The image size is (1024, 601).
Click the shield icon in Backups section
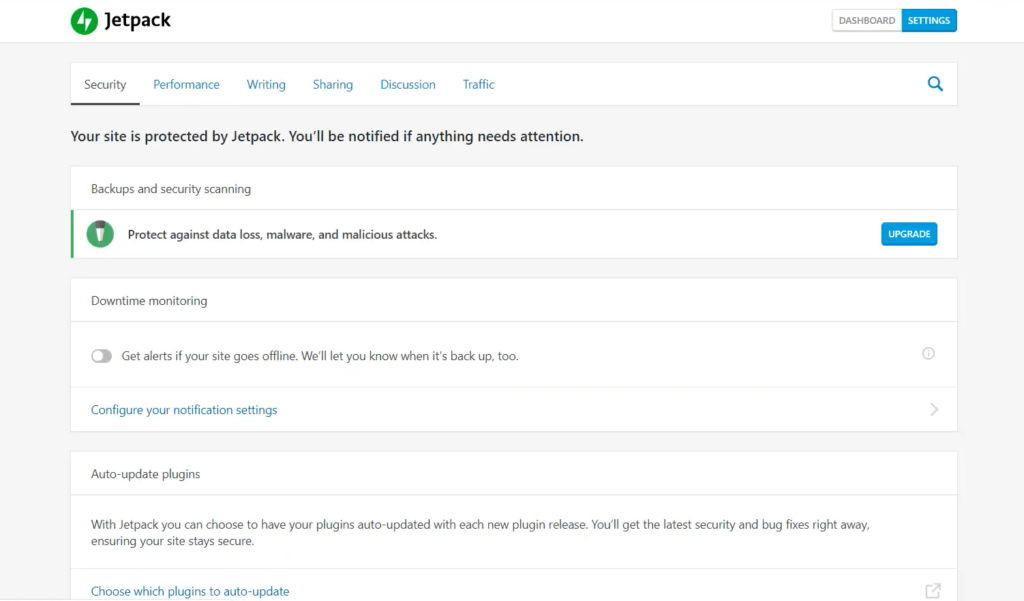pos(100,234)
